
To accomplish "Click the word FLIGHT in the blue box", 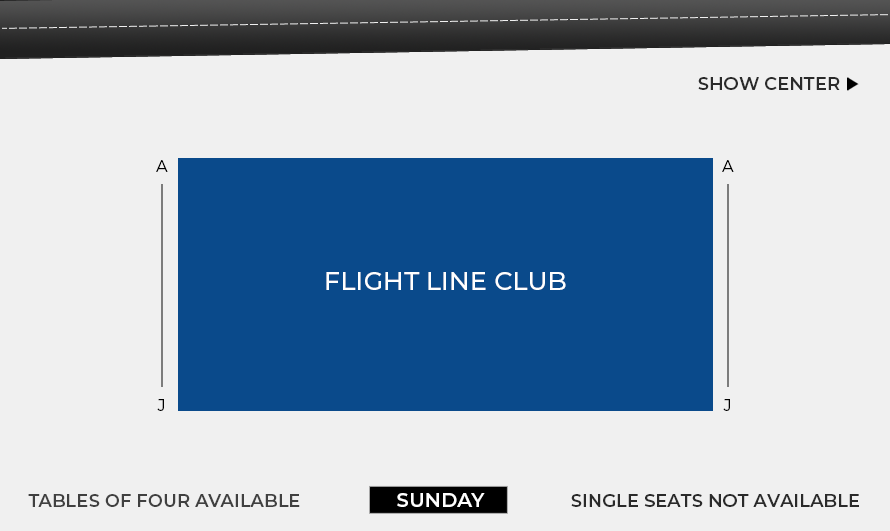I will click(372, 281).
